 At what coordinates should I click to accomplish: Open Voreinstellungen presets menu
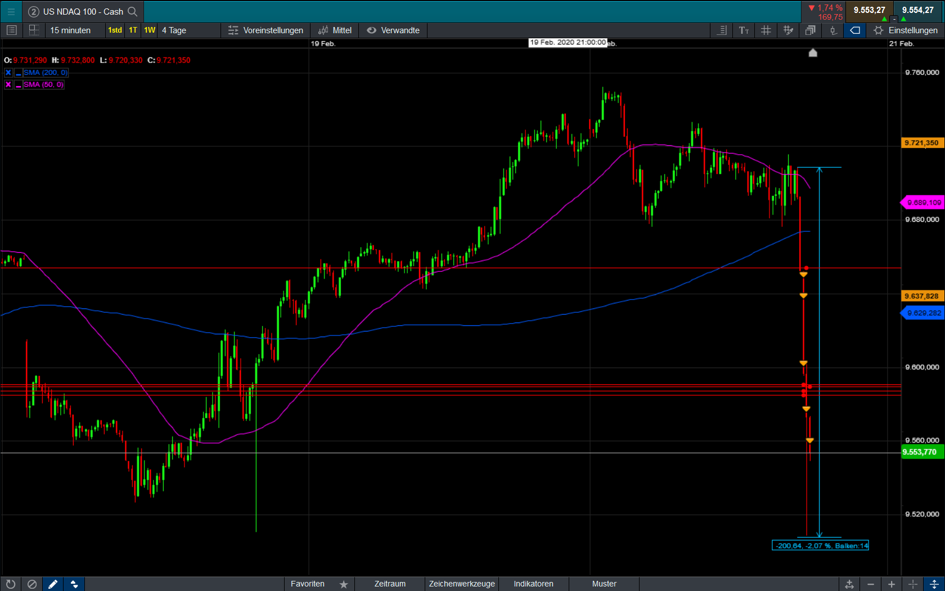pyautogui.click(x=266, y=30)
